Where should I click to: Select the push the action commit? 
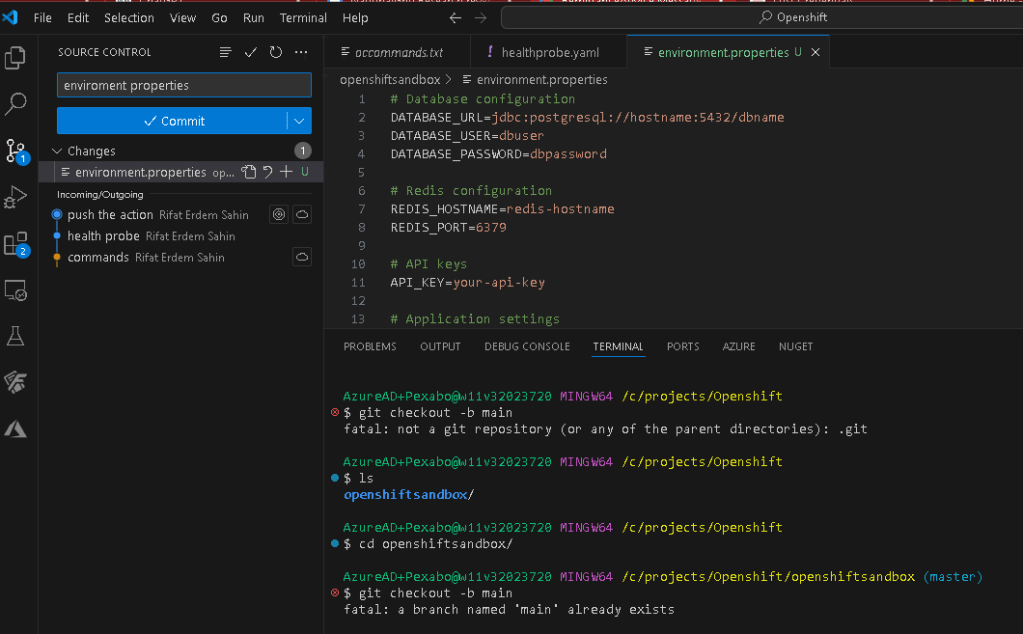(x=181, y=215)
